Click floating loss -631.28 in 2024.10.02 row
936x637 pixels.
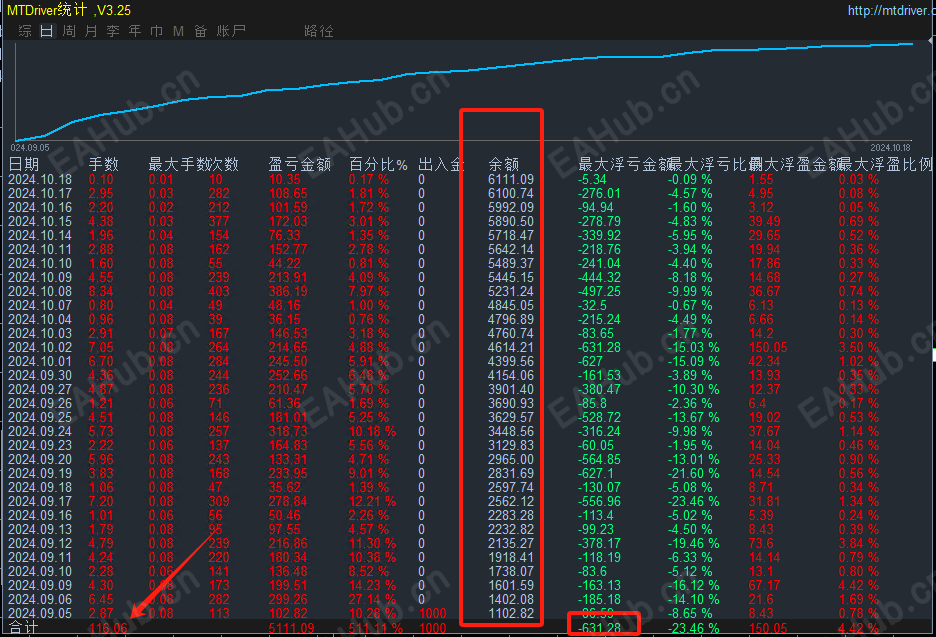599,347
